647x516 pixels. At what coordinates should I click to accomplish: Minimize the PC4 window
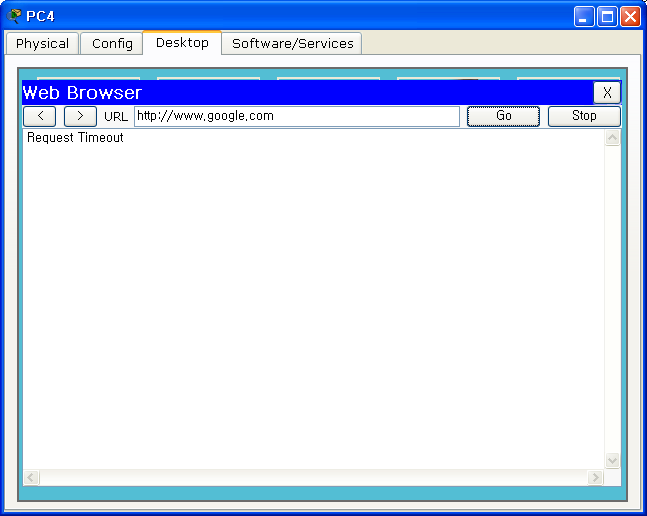pyautogui.click(x=583, y=16)
